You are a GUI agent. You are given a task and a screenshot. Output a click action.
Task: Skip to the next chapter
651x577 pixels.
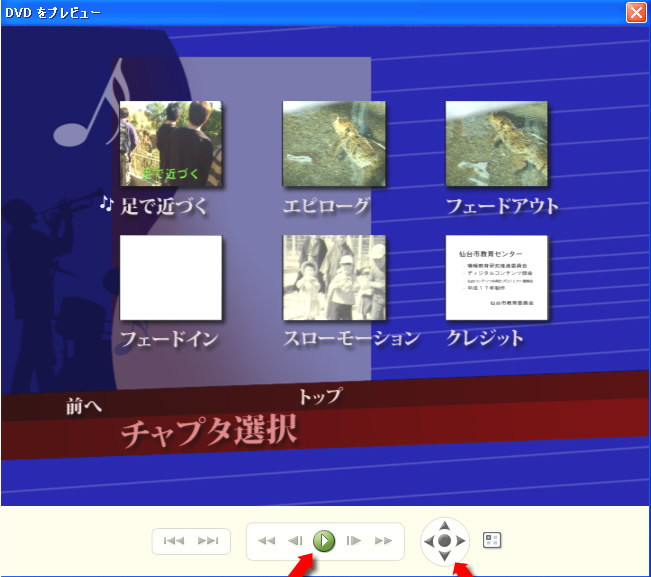208,541
